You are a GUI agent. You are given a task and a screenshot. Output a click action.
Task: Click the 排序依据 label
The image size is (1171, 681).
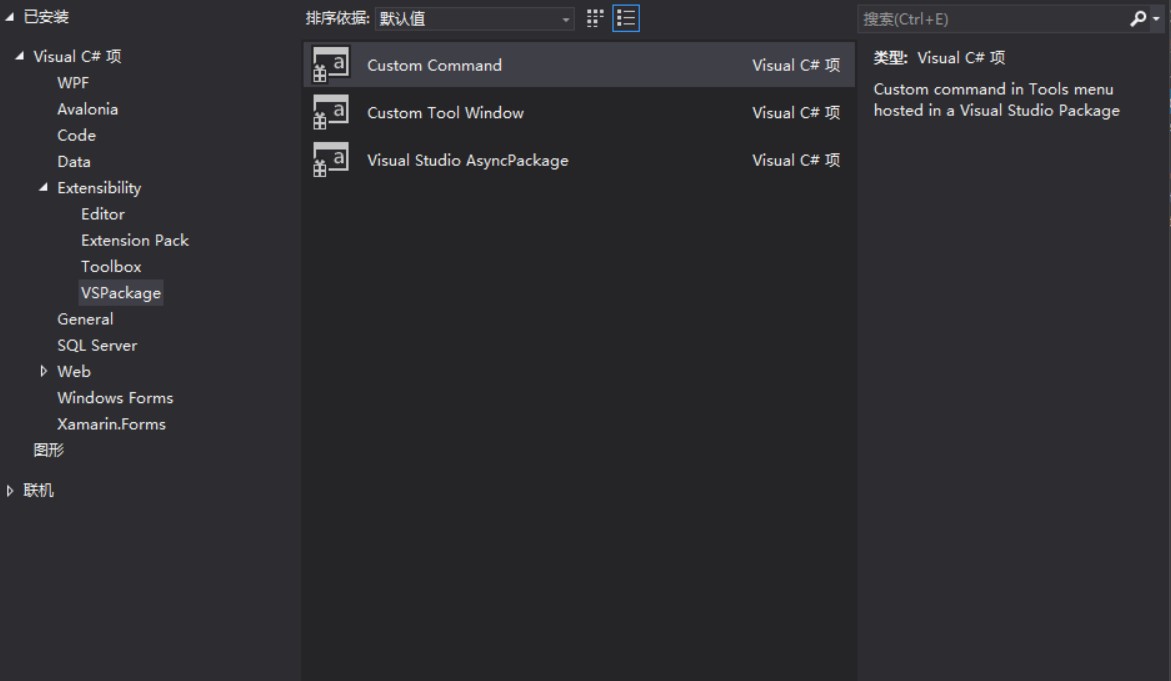338,18
